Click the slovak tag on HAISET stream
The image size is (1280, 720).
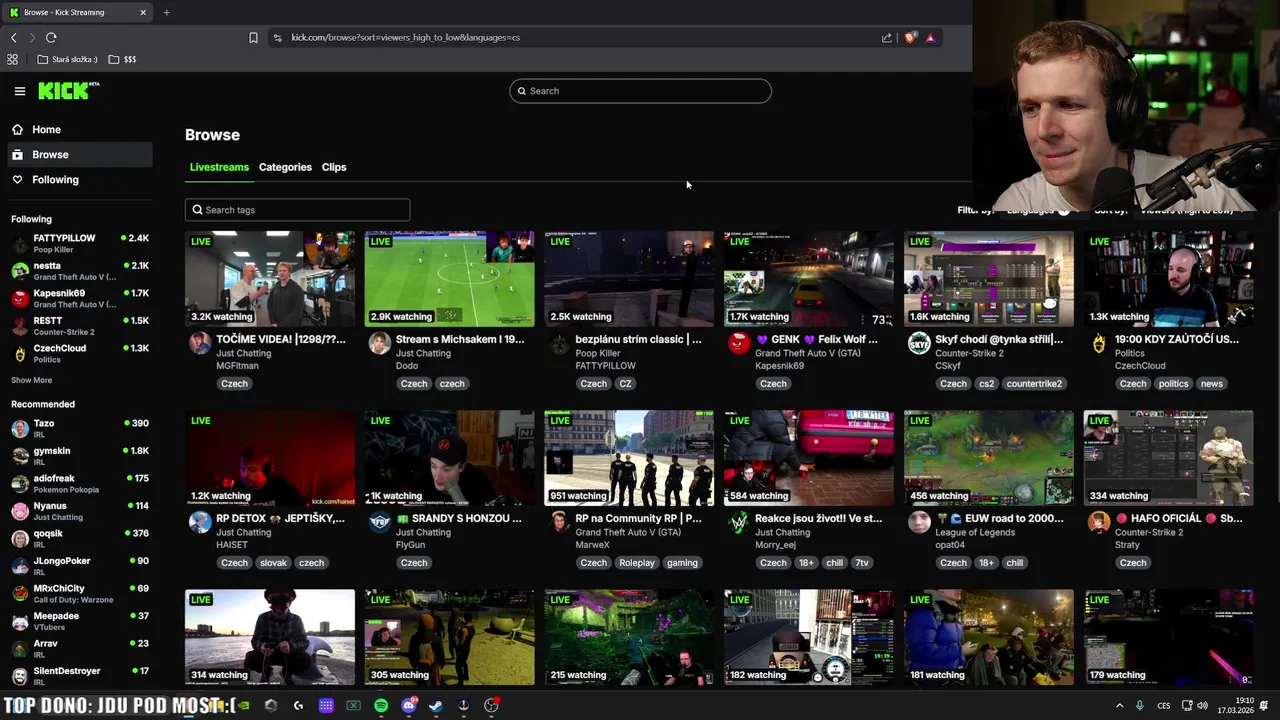pos(273,562)
